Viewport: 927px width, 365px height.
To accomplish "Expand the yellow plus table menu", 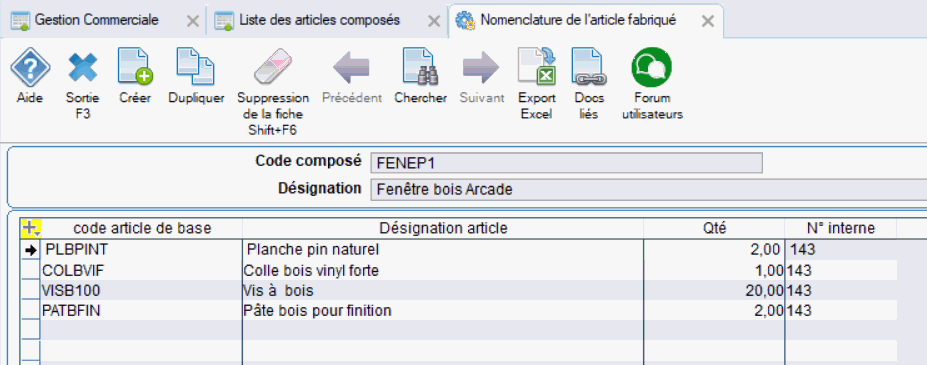I will [x=31, y=227].
